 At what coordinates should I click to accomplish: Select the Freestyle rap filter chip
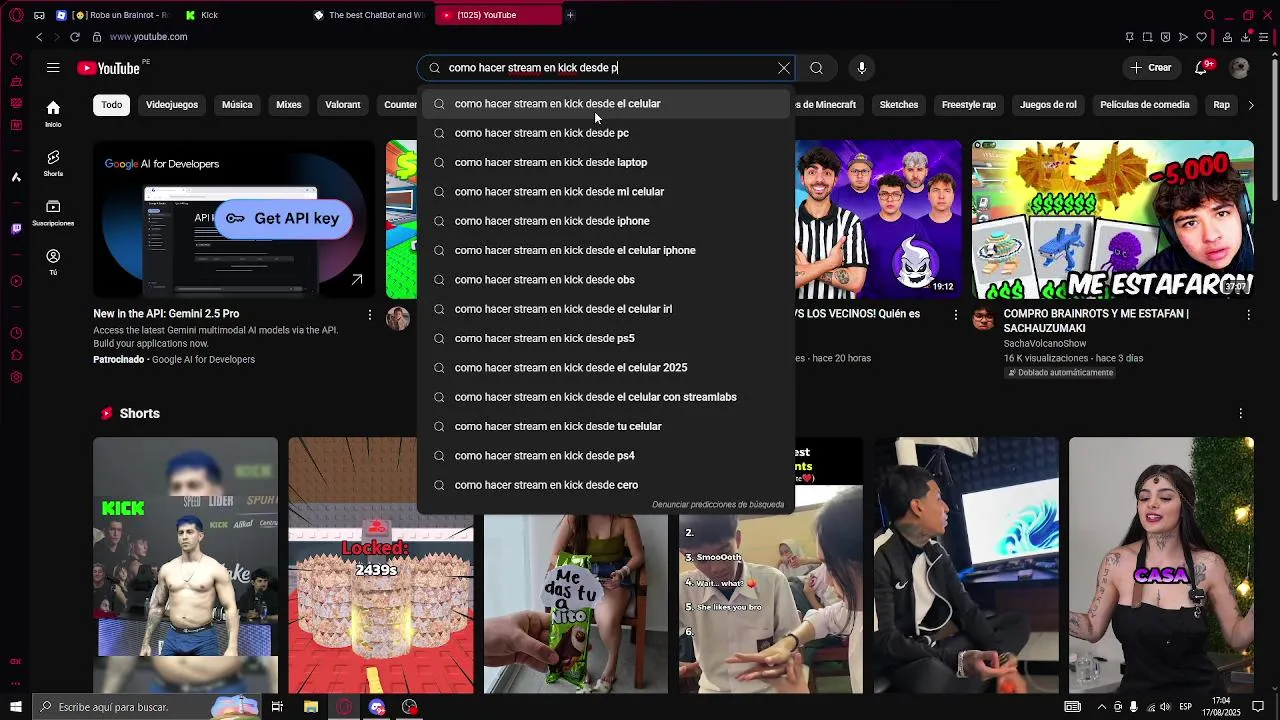(x=969, y=105)
